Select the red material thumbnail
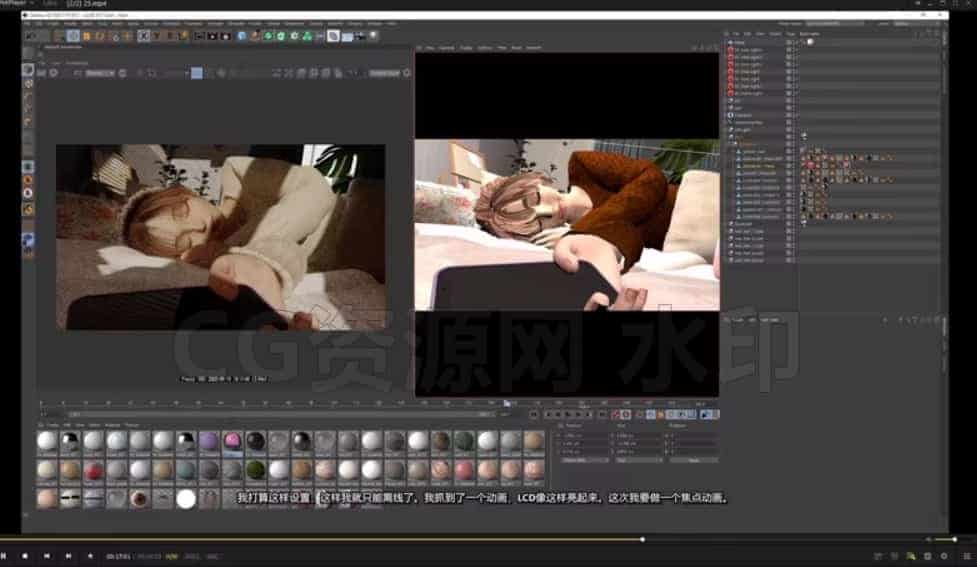Viewport: 977px width, 567px height. [93, 470]
